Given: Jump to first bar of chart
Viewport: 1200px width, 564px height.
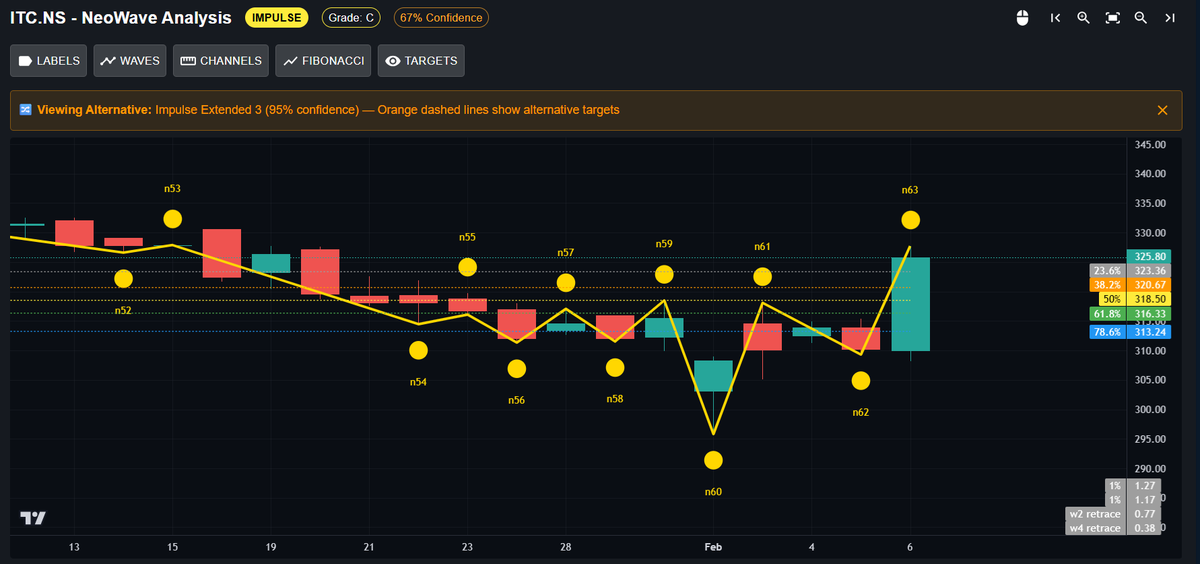Looking at the screenshot, I should (1055, 18).
